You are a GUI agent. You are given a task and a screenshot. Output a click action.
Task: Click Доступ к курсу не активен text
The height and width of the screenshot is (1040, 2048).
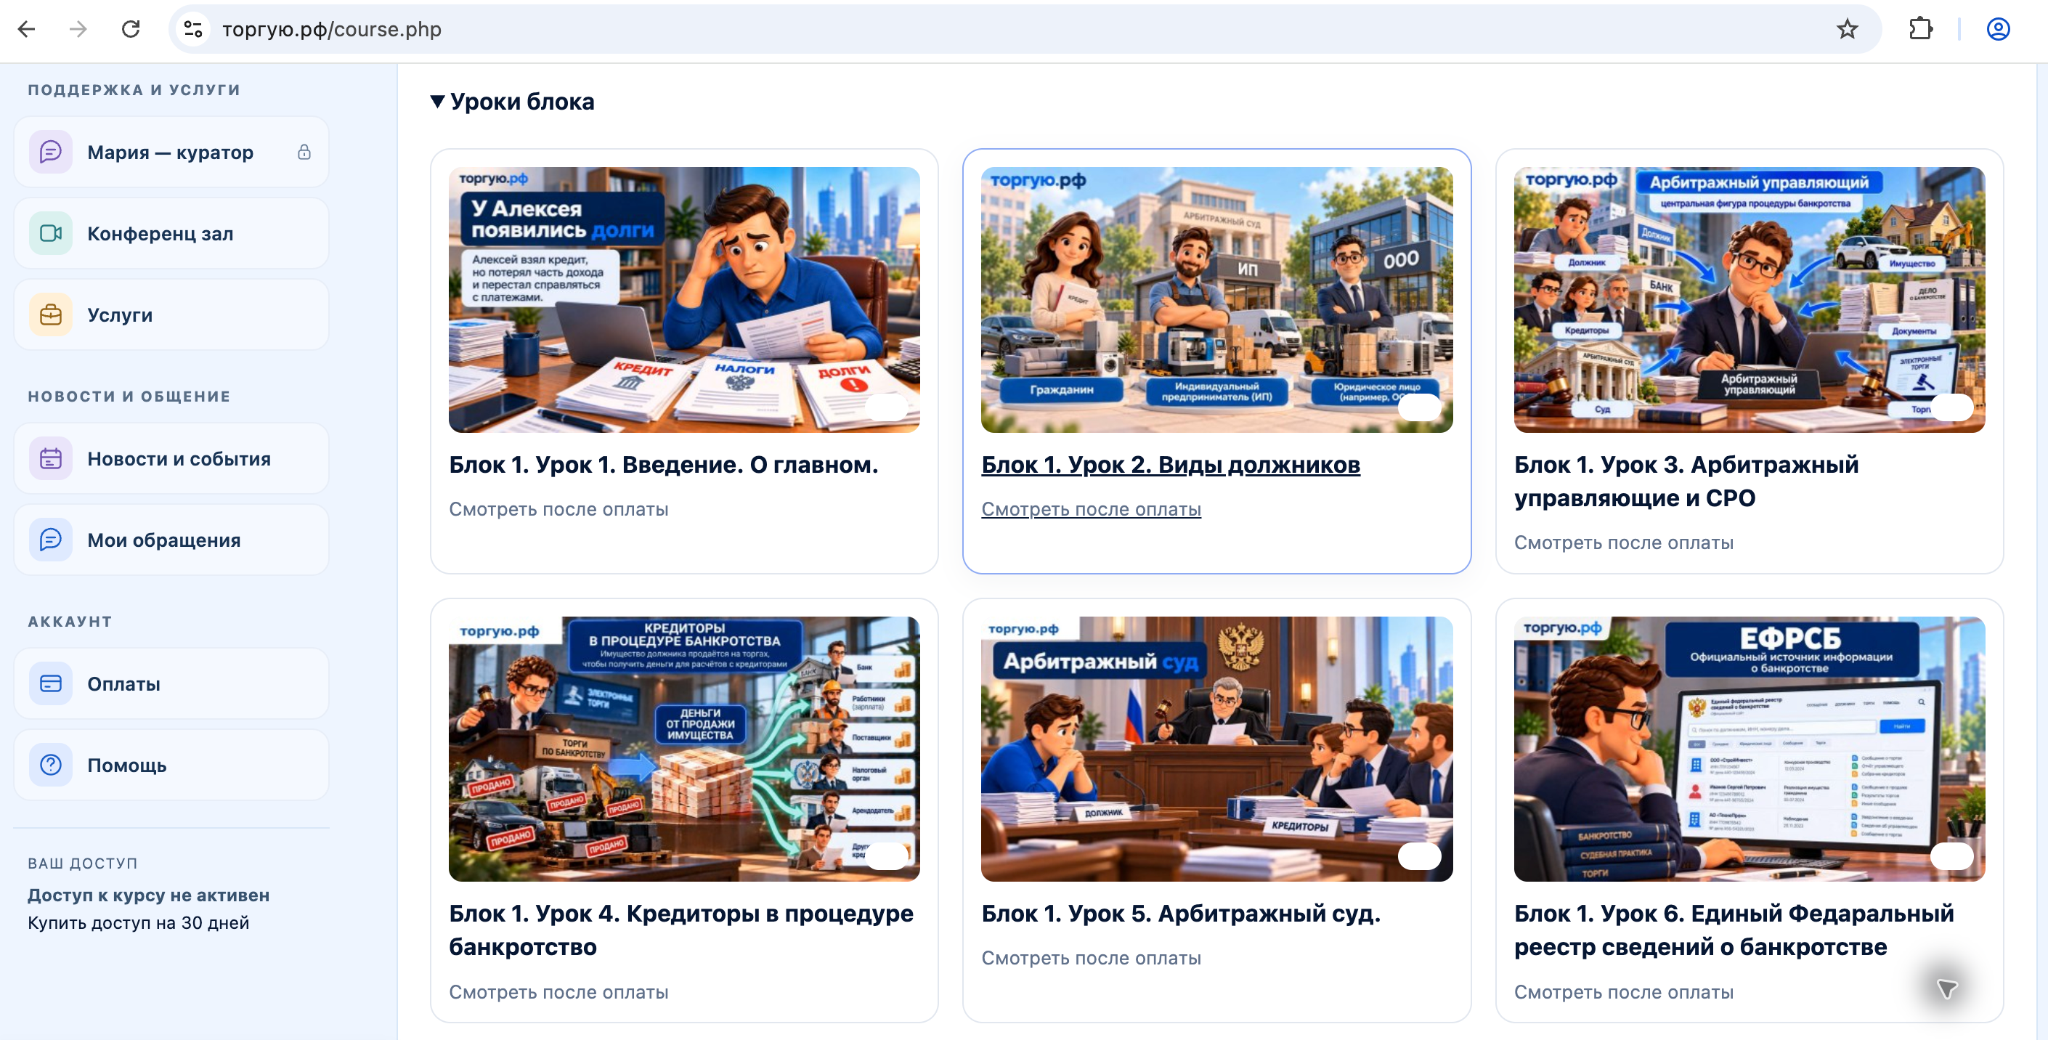[x=148, y=895]
